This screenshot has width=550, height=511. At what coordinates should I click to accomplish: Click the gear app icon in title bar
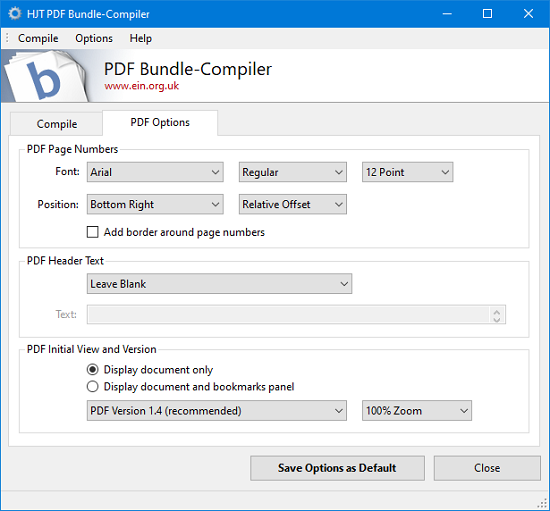pyautogui.click(x=14, y=14)
